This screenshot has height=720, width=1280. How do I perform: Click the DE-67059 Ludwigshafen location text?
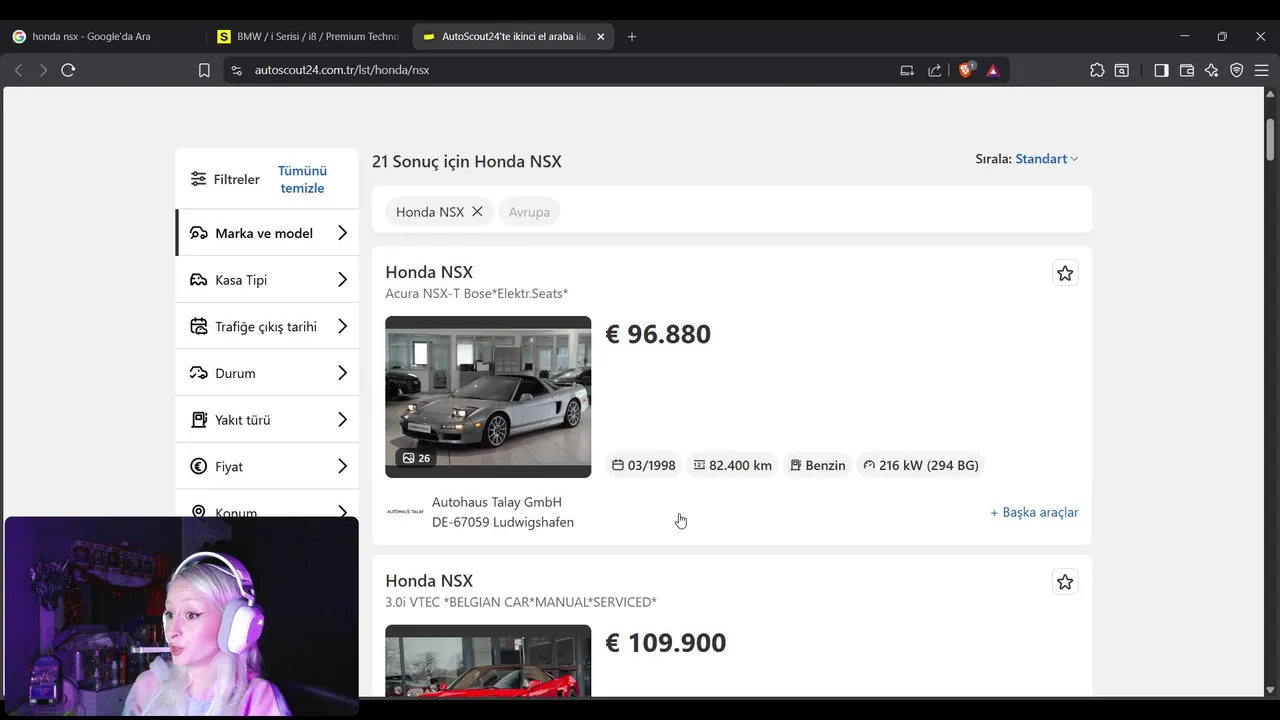pos(503,522)
